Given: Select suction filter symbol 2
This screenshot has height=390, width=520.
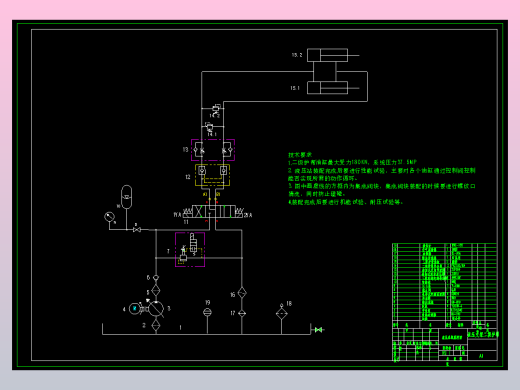Looking at the screenshot, I should click(x=156, y=325).
